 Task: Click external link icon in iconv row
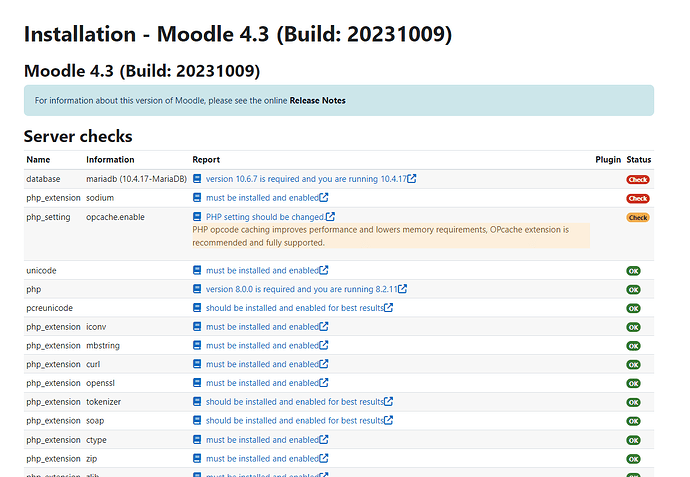pyautogui.click(x=323, y=326)
